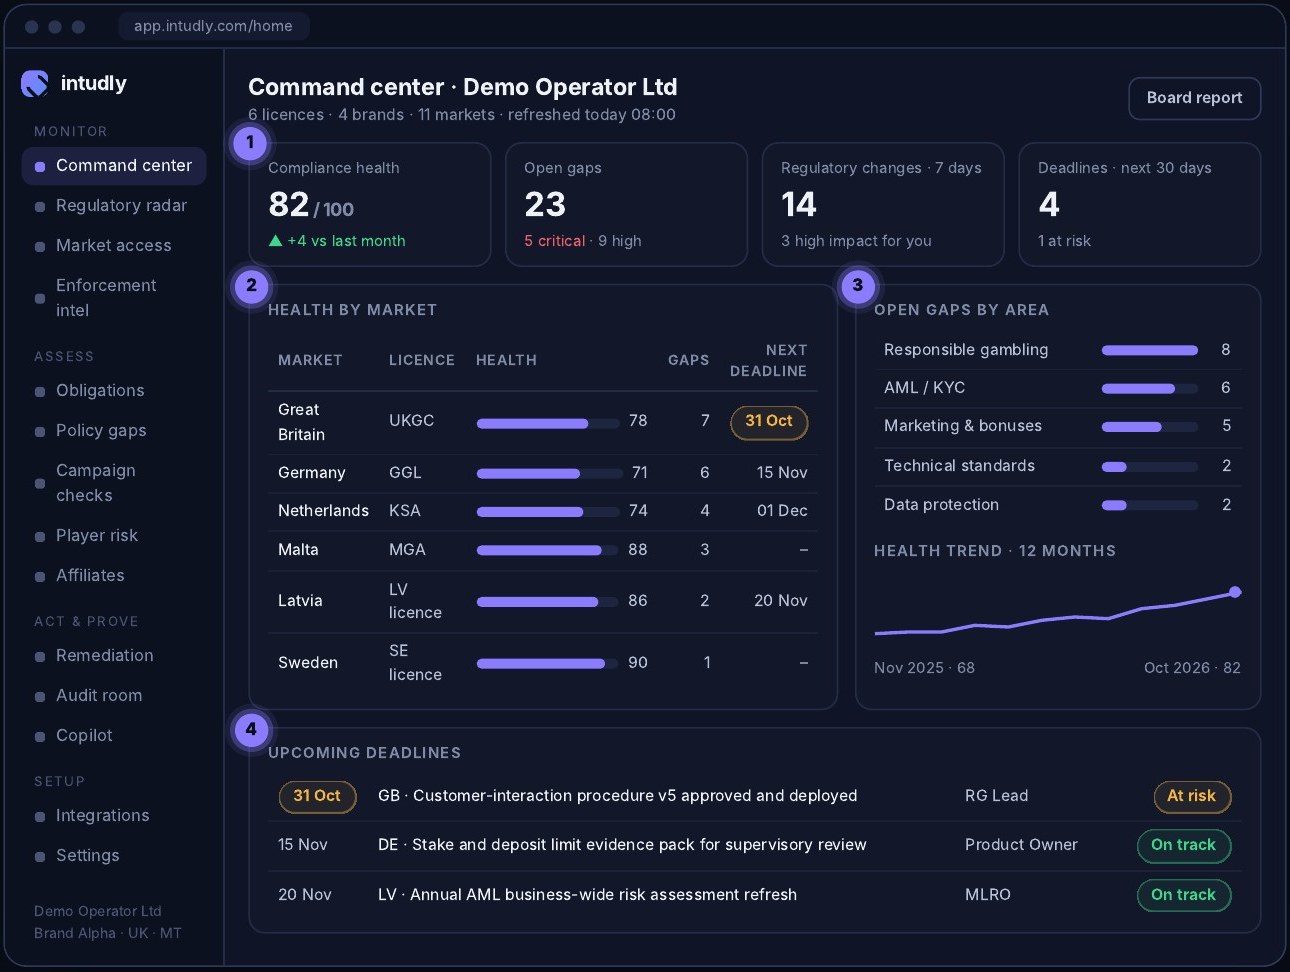The width and height of the screenshot is (1290, 972).
Task: Select the Malta market name
Action: click(298, 550)
